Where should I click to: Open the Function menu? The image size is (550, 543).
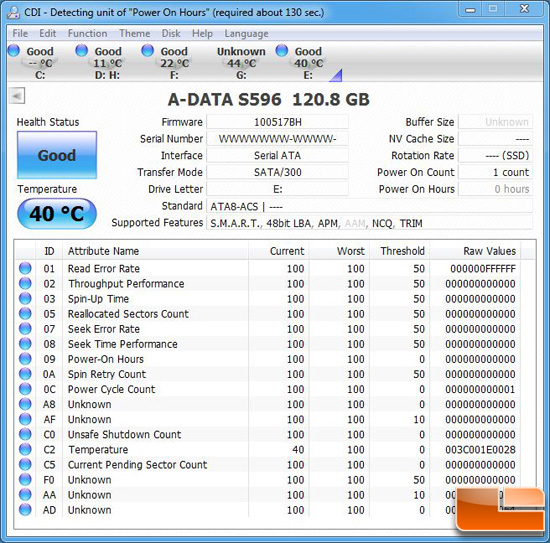pyautogui.click(x=87, y=33)
